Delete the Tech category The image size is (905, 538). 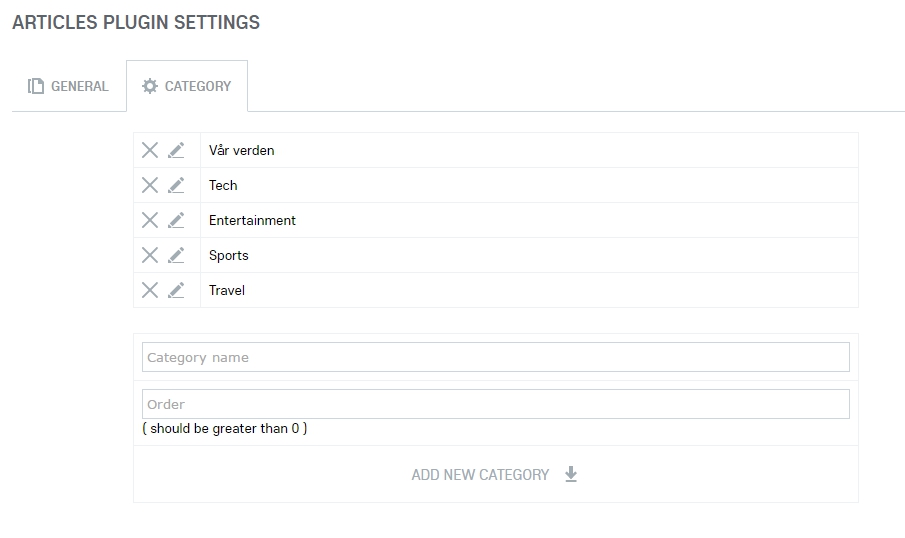click(150, 185)
